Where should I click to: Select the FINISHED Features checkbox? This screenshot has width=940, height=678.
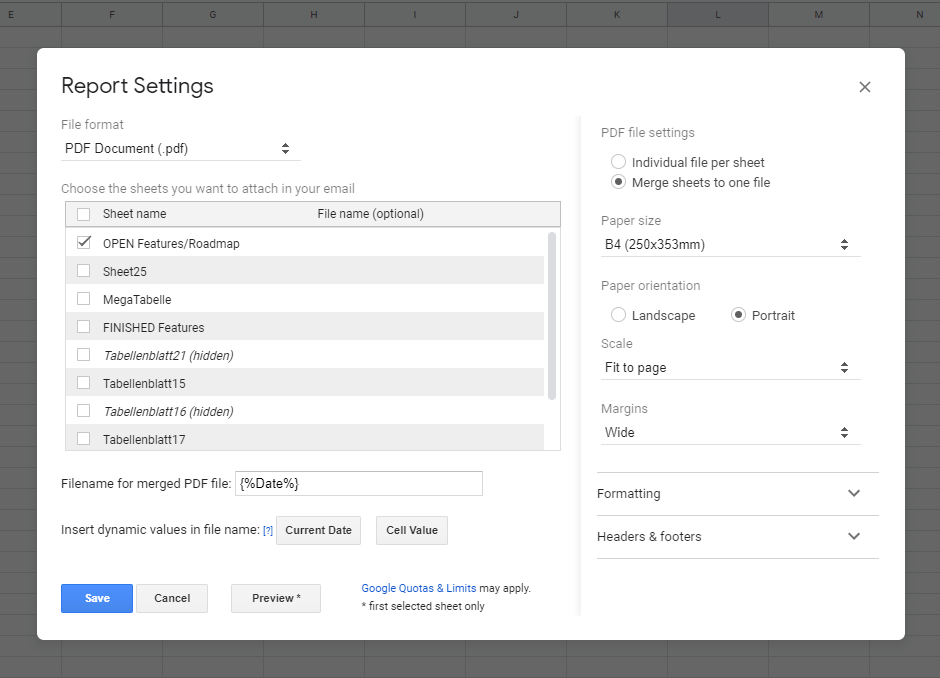84,327
